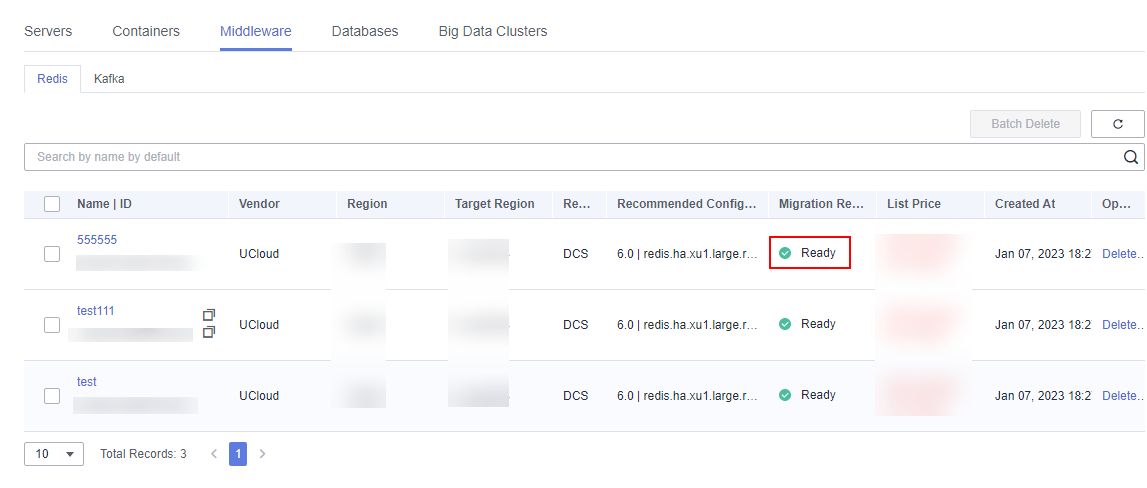
Task: Switch to the Databases tab
Action: click(365, 31)
